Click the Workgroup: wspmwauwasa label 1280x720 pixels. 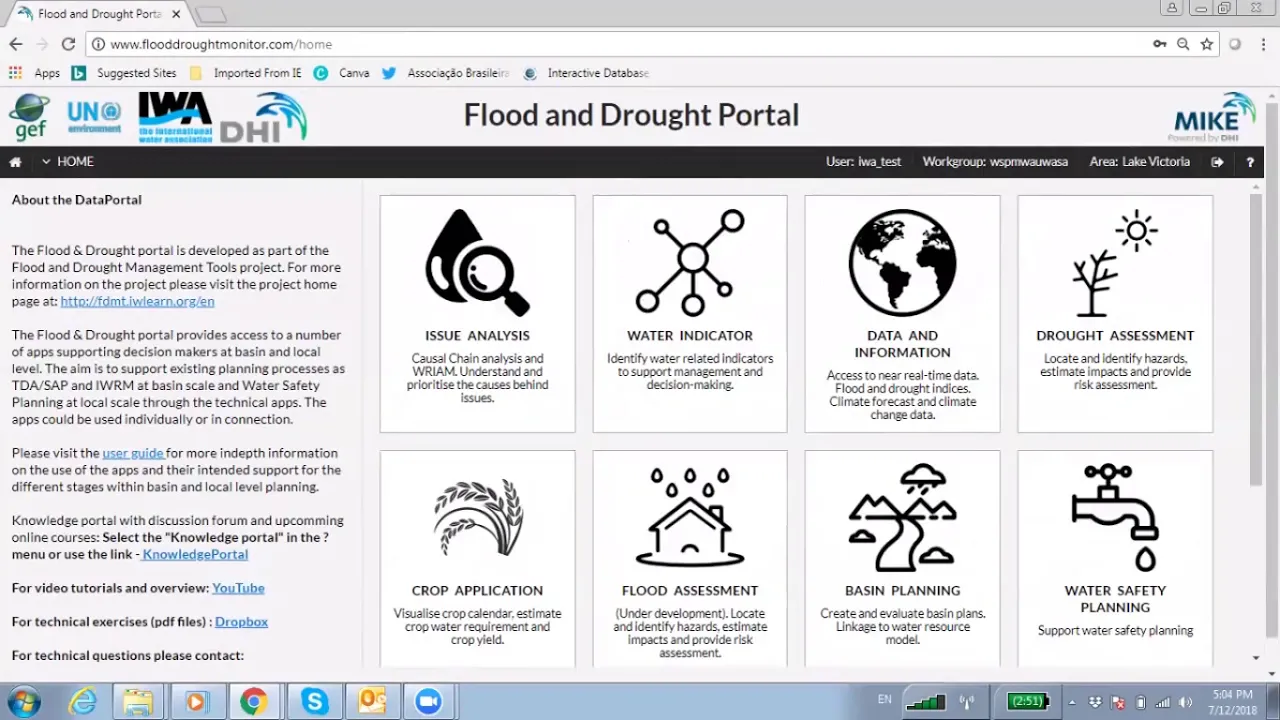[995, 162]
